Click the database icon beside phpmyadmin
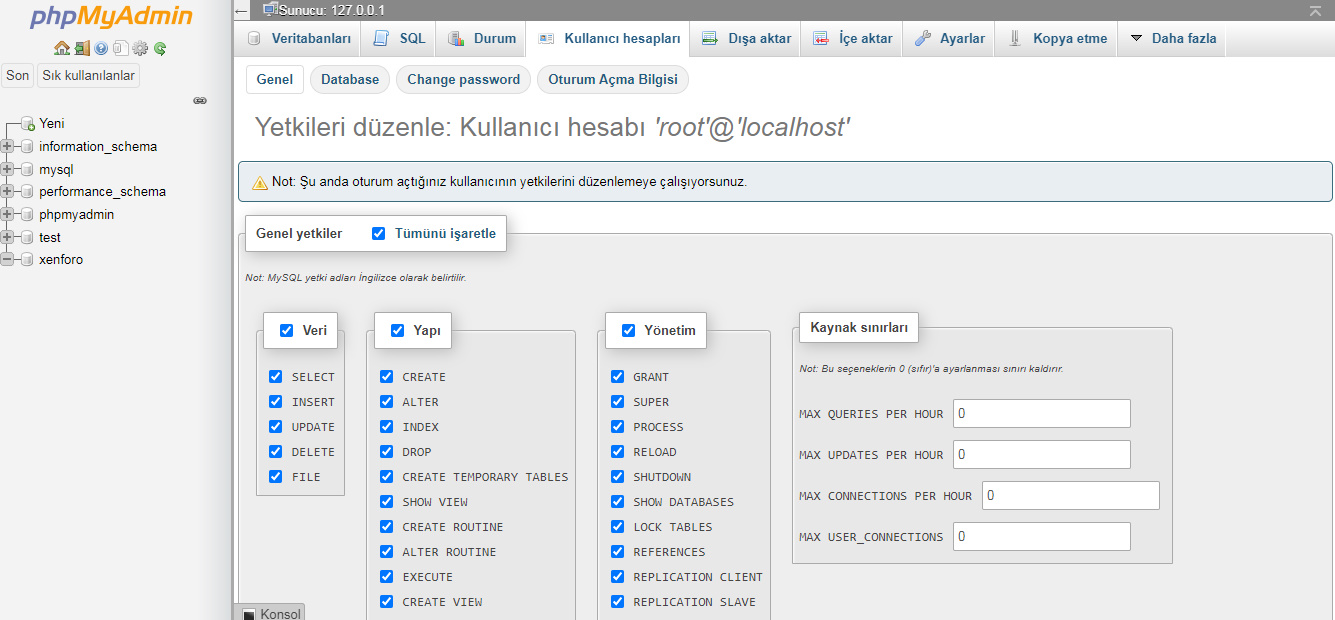This screenshot has width=1335, height=620. click(x=27, y=215)
